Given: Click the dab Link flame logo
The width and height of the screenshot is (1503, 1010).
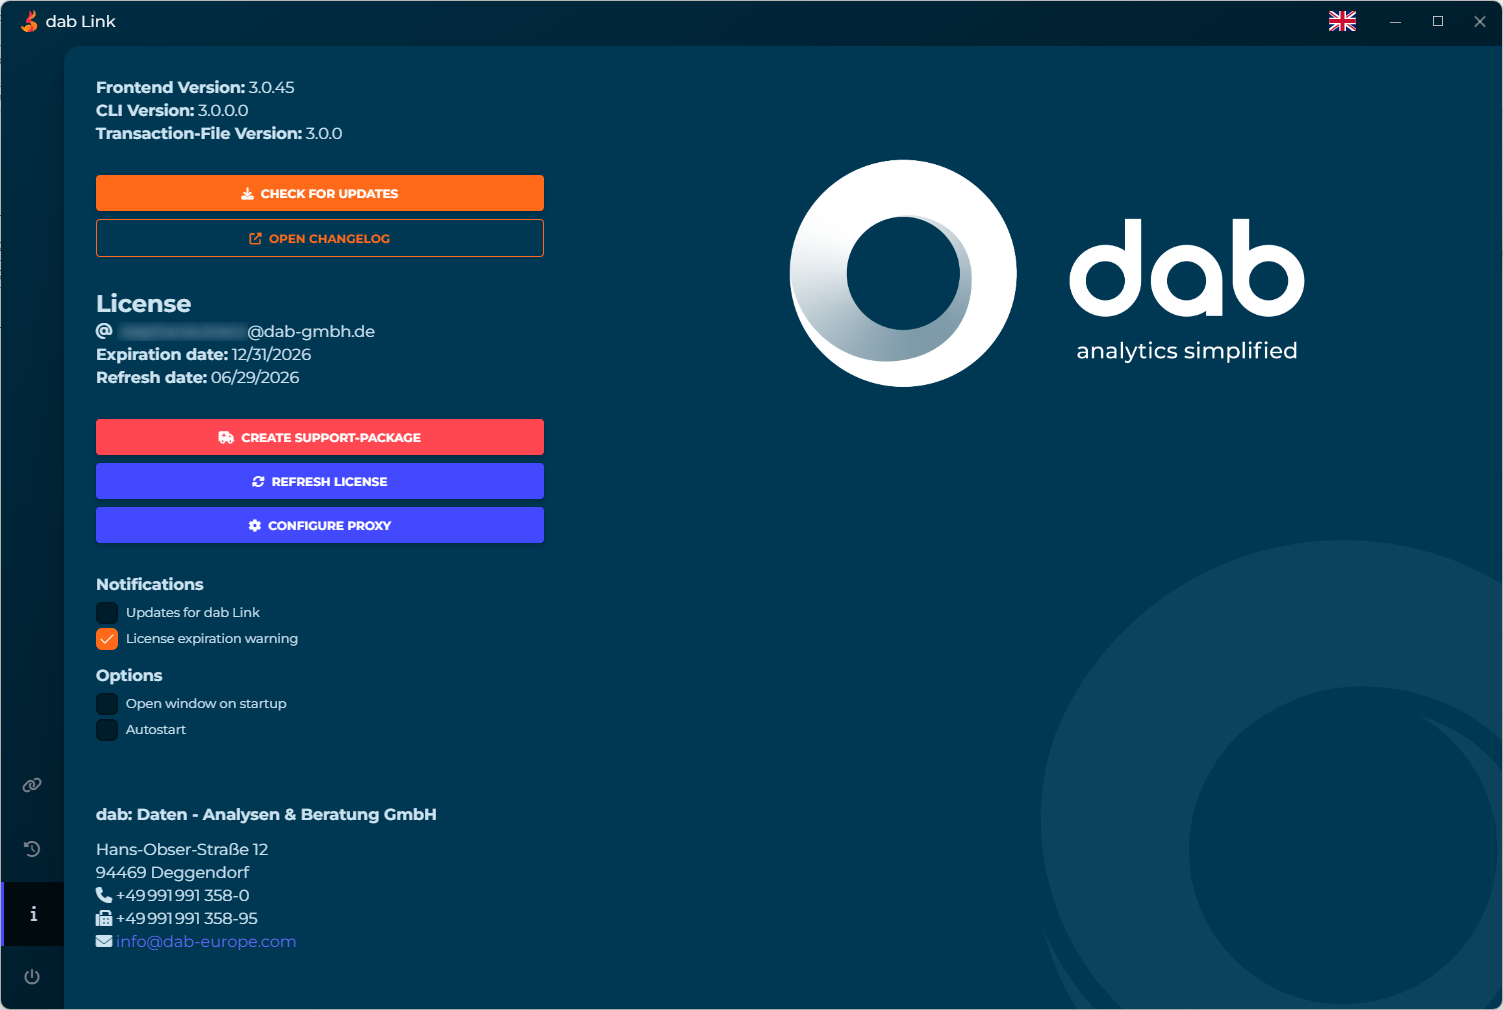Looking at the screenshot, I should click(30, 21).
